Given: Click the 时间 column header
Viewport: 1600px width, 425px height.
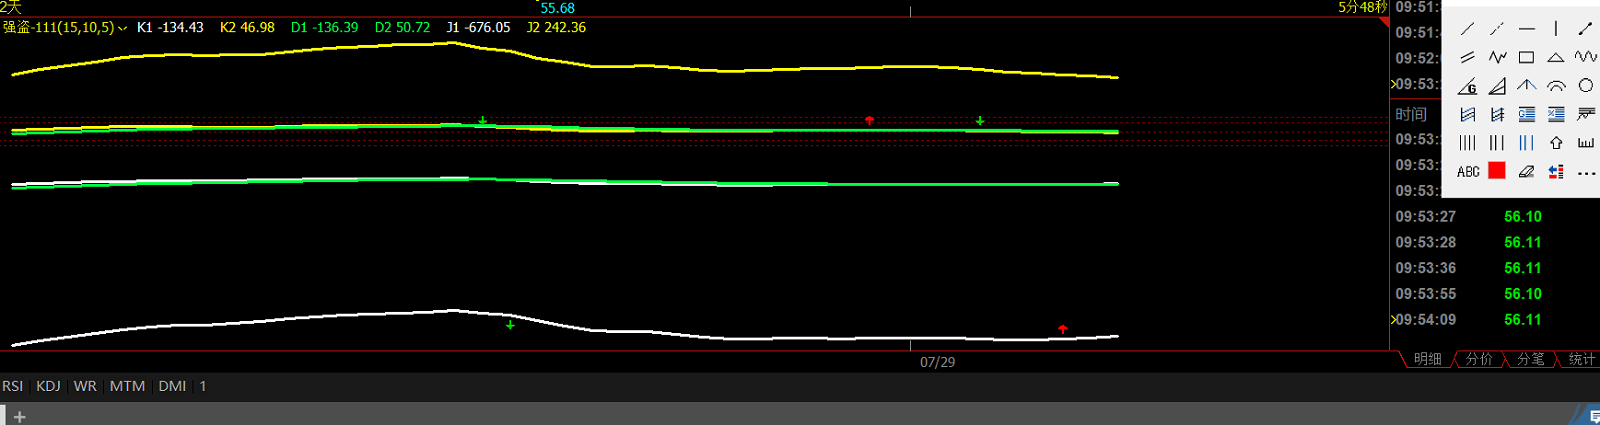Looking at the screenshot, I should pos(1411,114).
